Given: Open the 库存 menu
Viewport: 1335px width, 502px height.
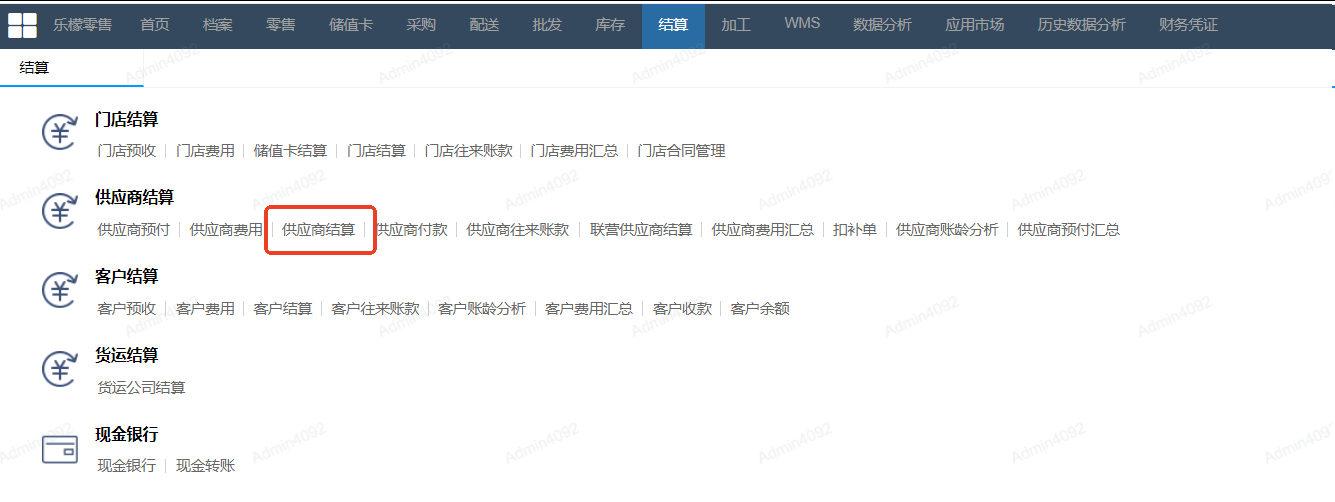Looking at the screenshot, I should [x=610, y=25].
